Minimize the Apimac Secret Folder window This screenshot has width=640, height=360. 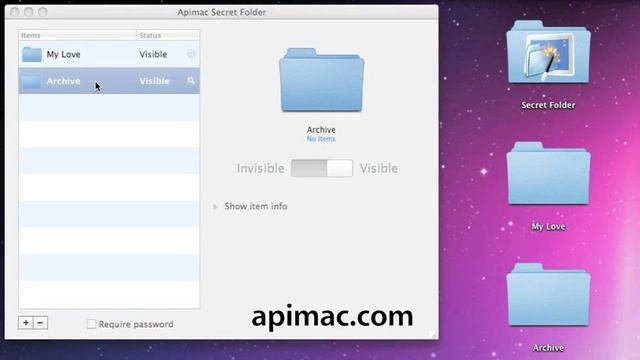(29, 12)
